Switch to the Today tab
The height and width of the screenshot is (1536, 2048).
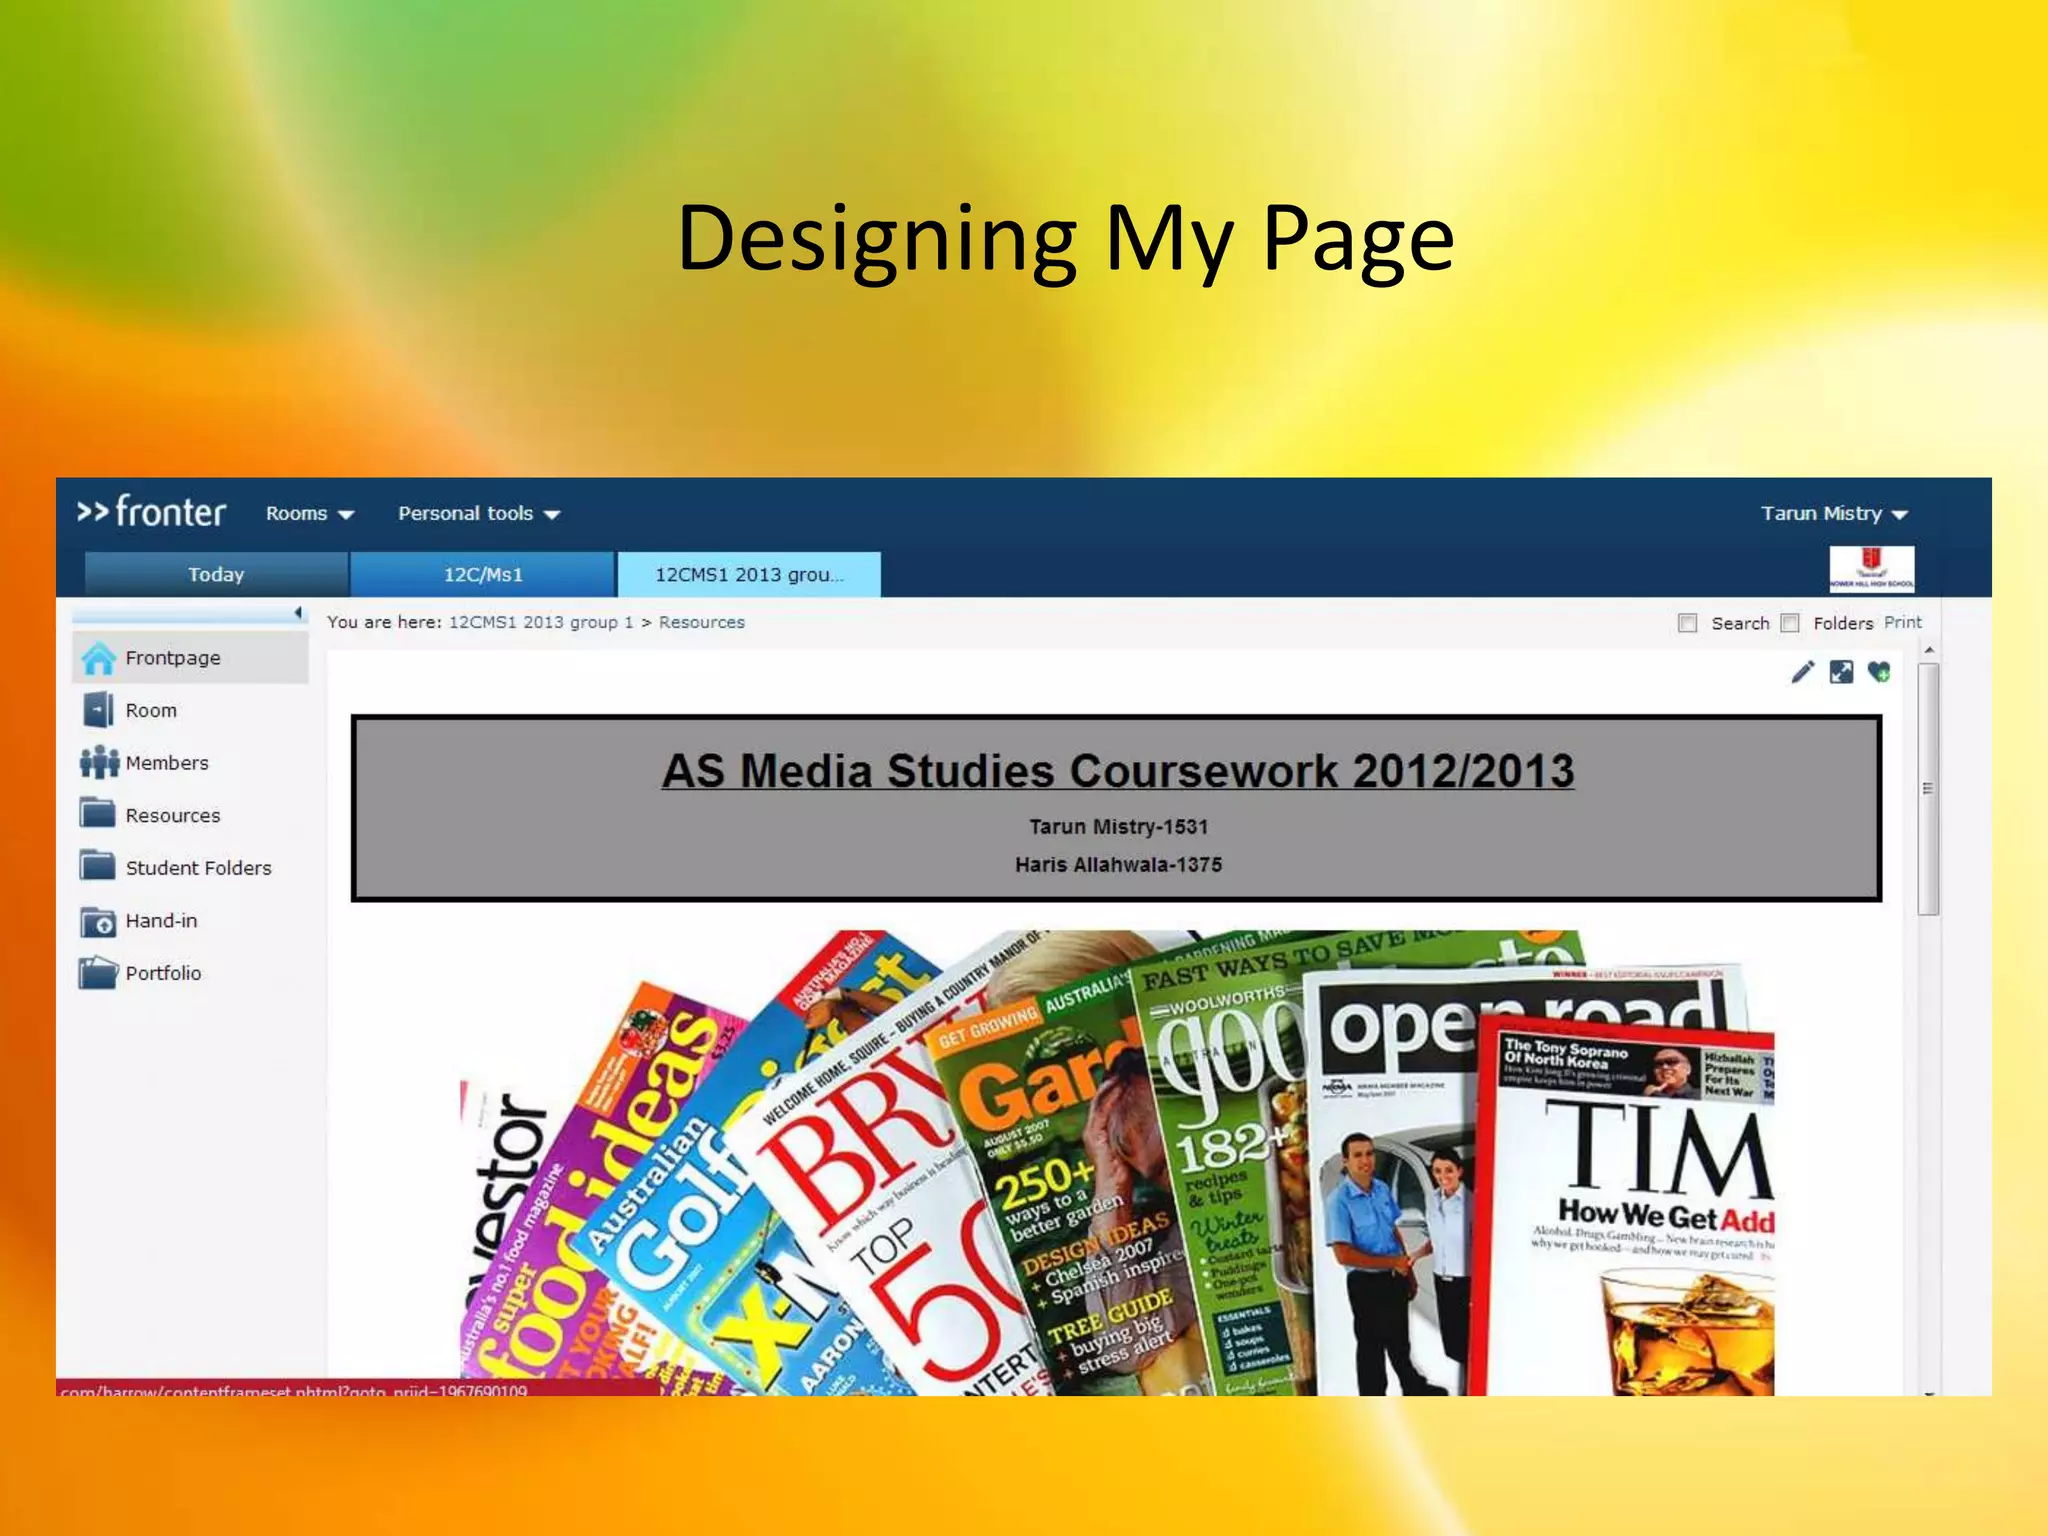[x=216, y=574]
